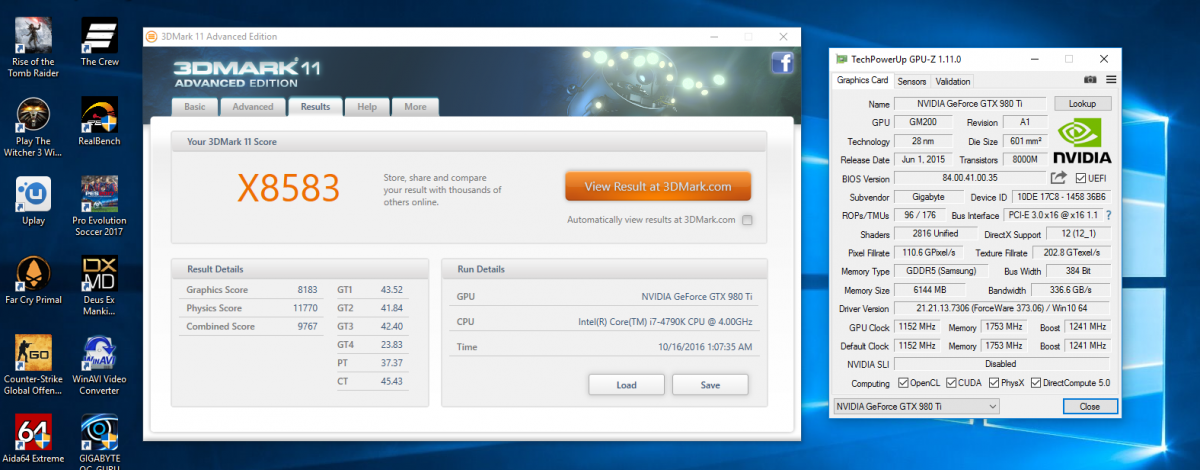
Task: Click CPU text Intel Core i7-4790K
Action: point(666,321)
